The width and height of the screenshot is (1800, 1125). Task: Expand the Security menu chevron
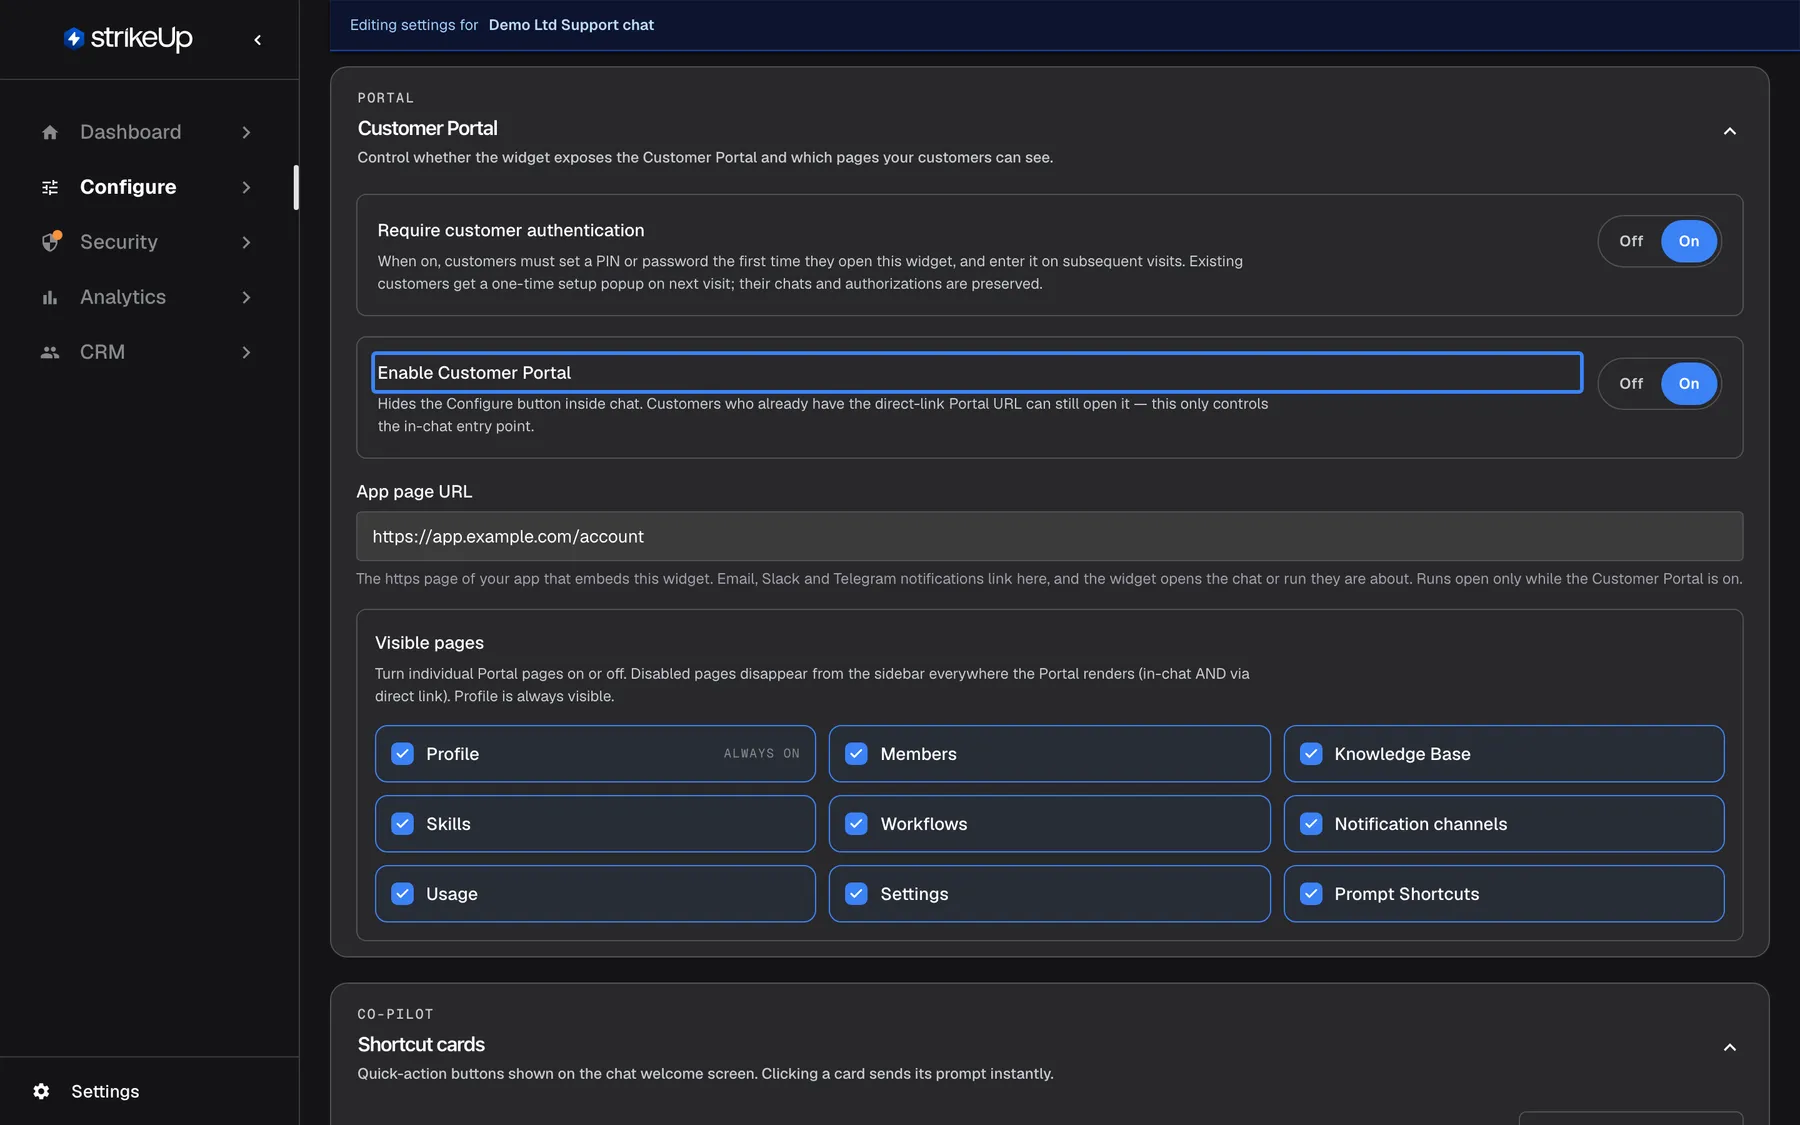[x=246, y=242]
